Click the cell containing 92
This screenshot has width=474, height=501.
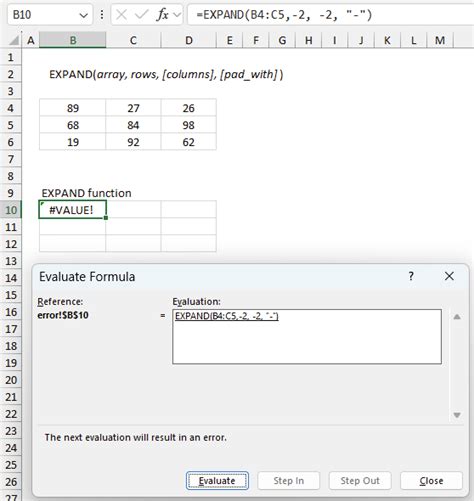(x=133, y=142)
